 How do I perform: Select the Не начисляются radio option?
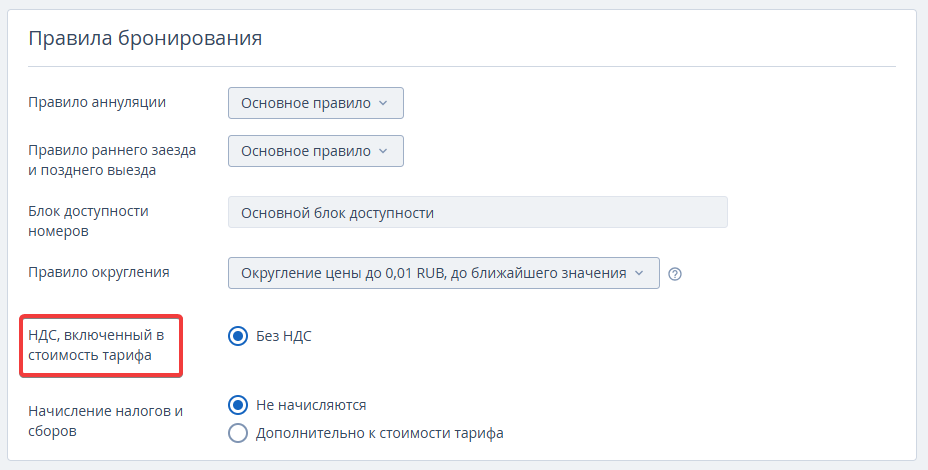click(238, 405)
